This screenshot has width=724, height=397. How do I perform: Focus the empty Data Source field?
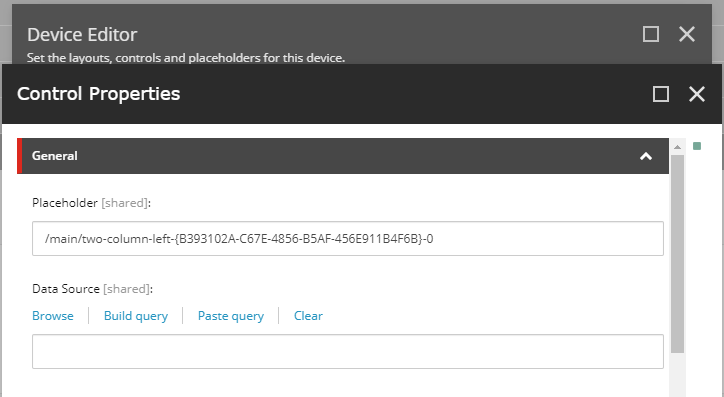tap(348, 352)
